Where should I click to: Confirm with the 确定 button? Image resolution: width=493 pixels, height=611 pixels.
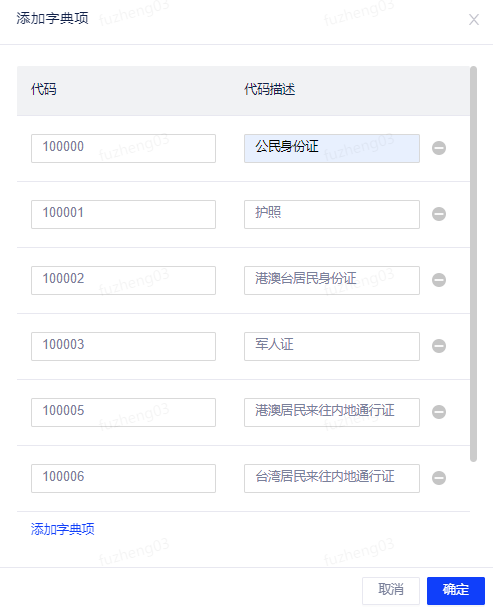pos(456,591)
